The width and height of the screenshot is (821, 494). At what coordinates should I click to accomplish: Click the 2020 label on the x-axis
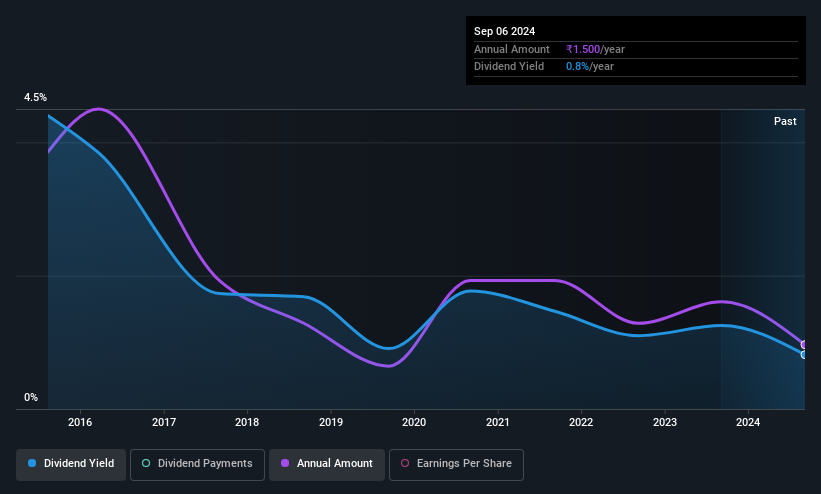[414, 423]
